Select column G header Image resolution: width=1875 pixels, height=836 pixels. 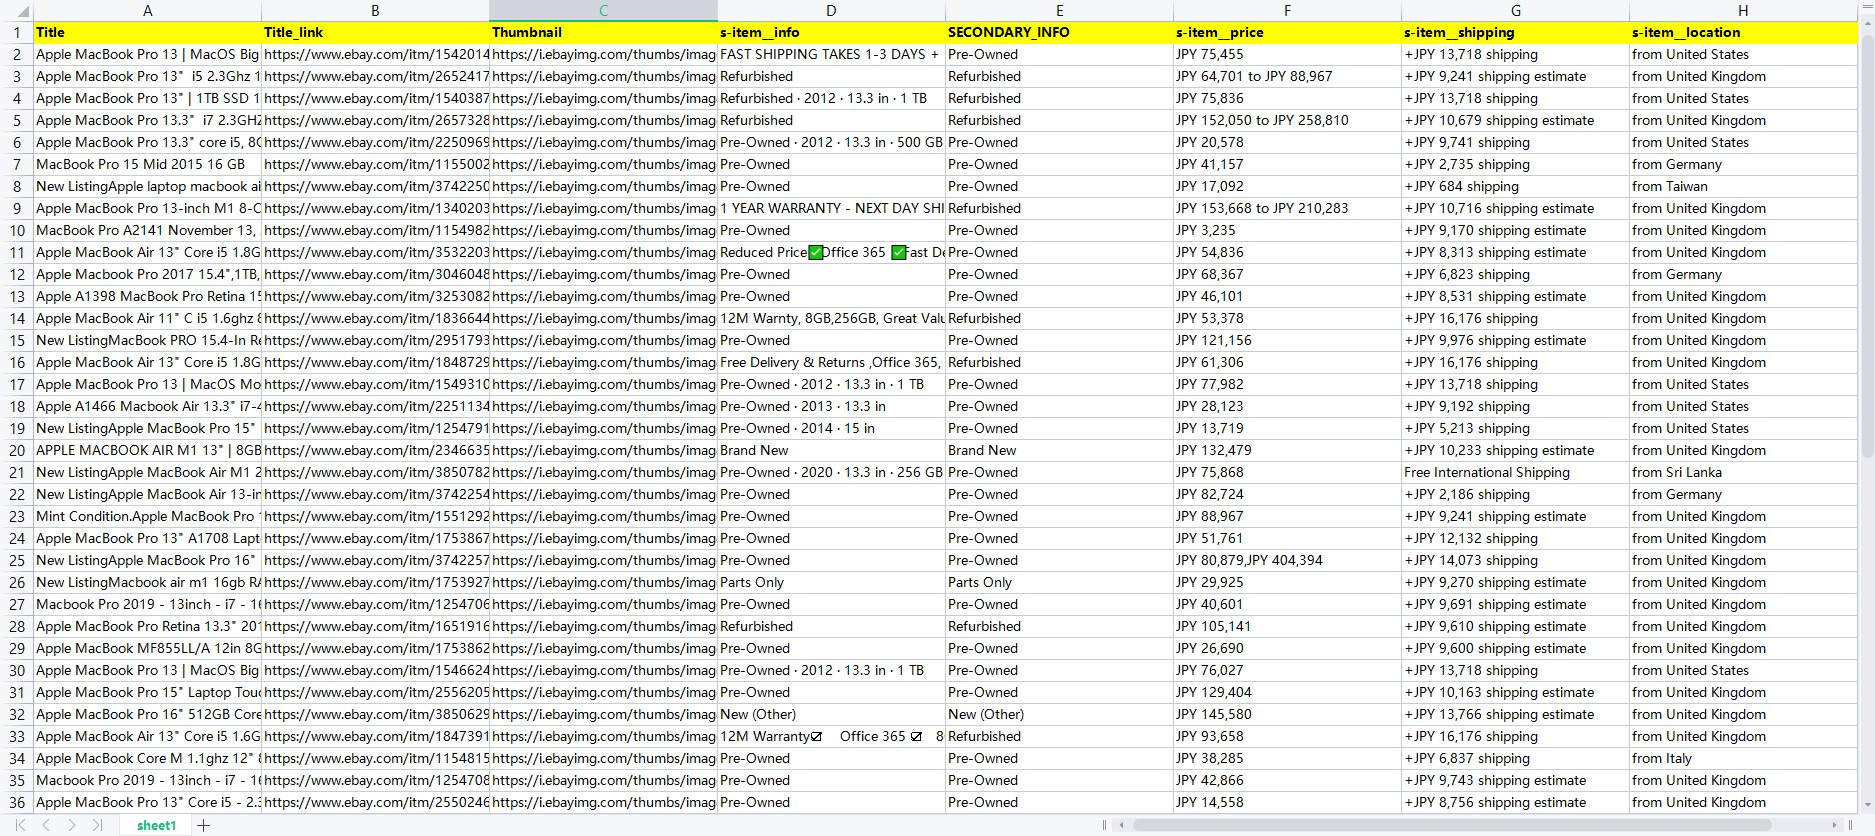[x=1515, y=10]
